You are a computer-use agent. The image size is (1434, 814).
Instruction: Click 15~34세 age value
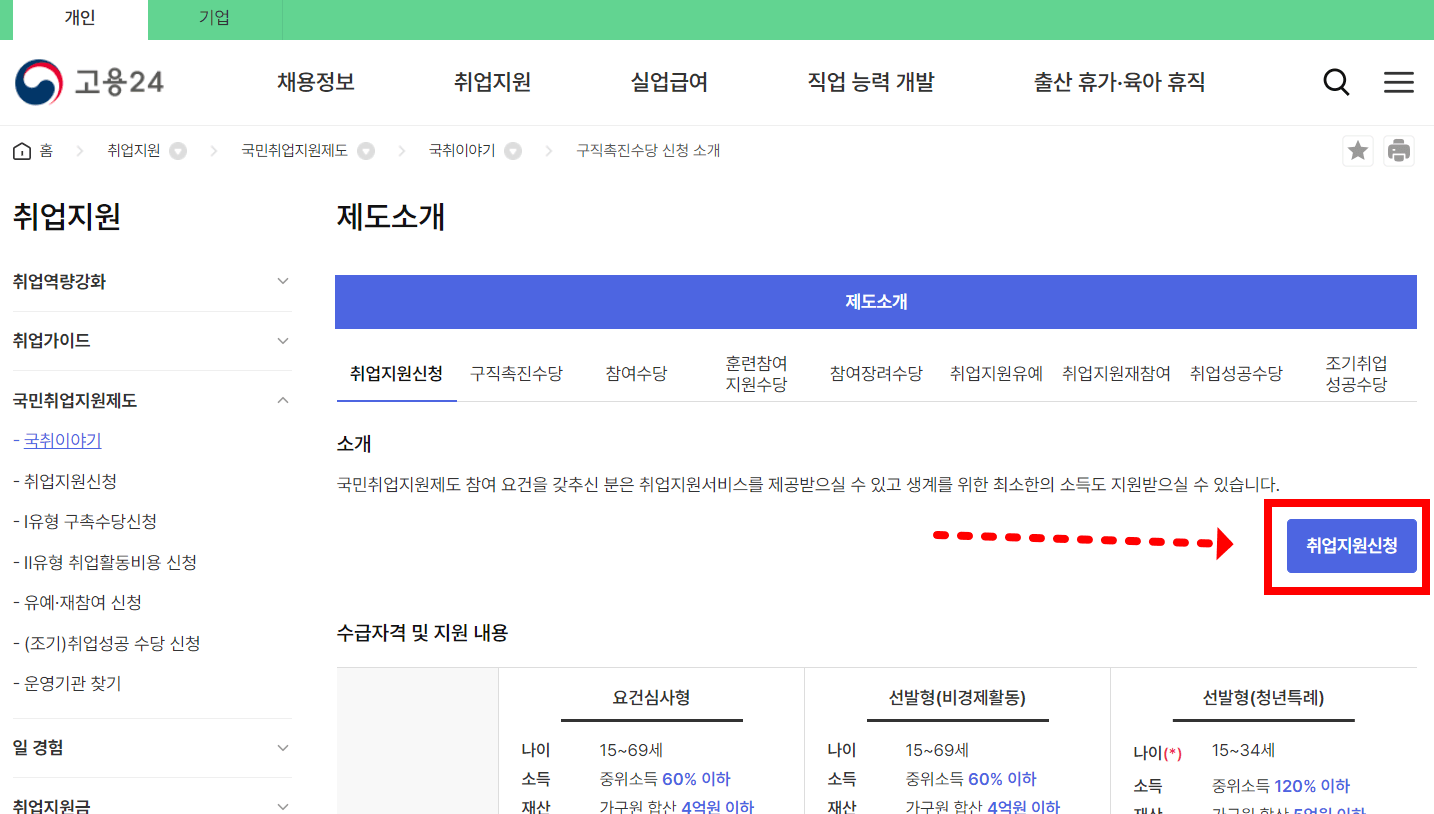pos(1243,750)
